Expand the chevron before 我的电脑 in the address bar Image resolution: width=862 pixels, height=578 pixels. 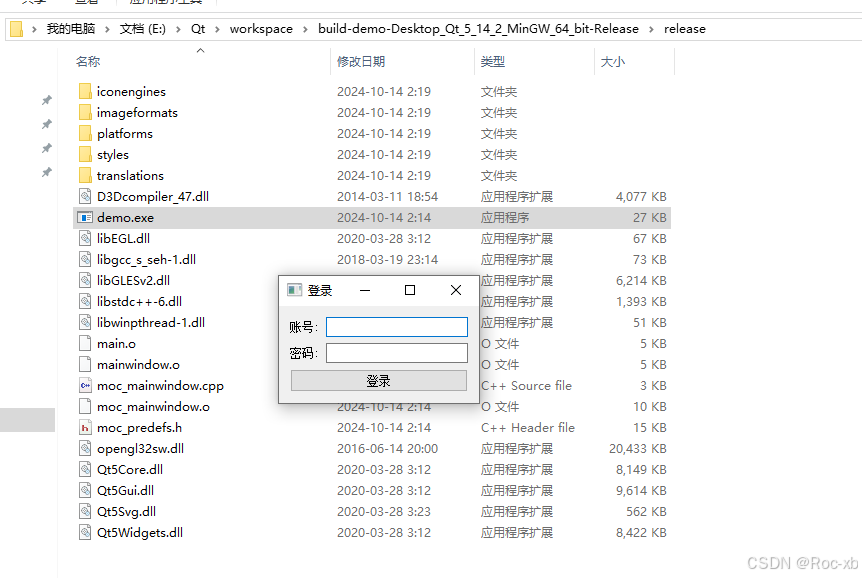(34, 29)
